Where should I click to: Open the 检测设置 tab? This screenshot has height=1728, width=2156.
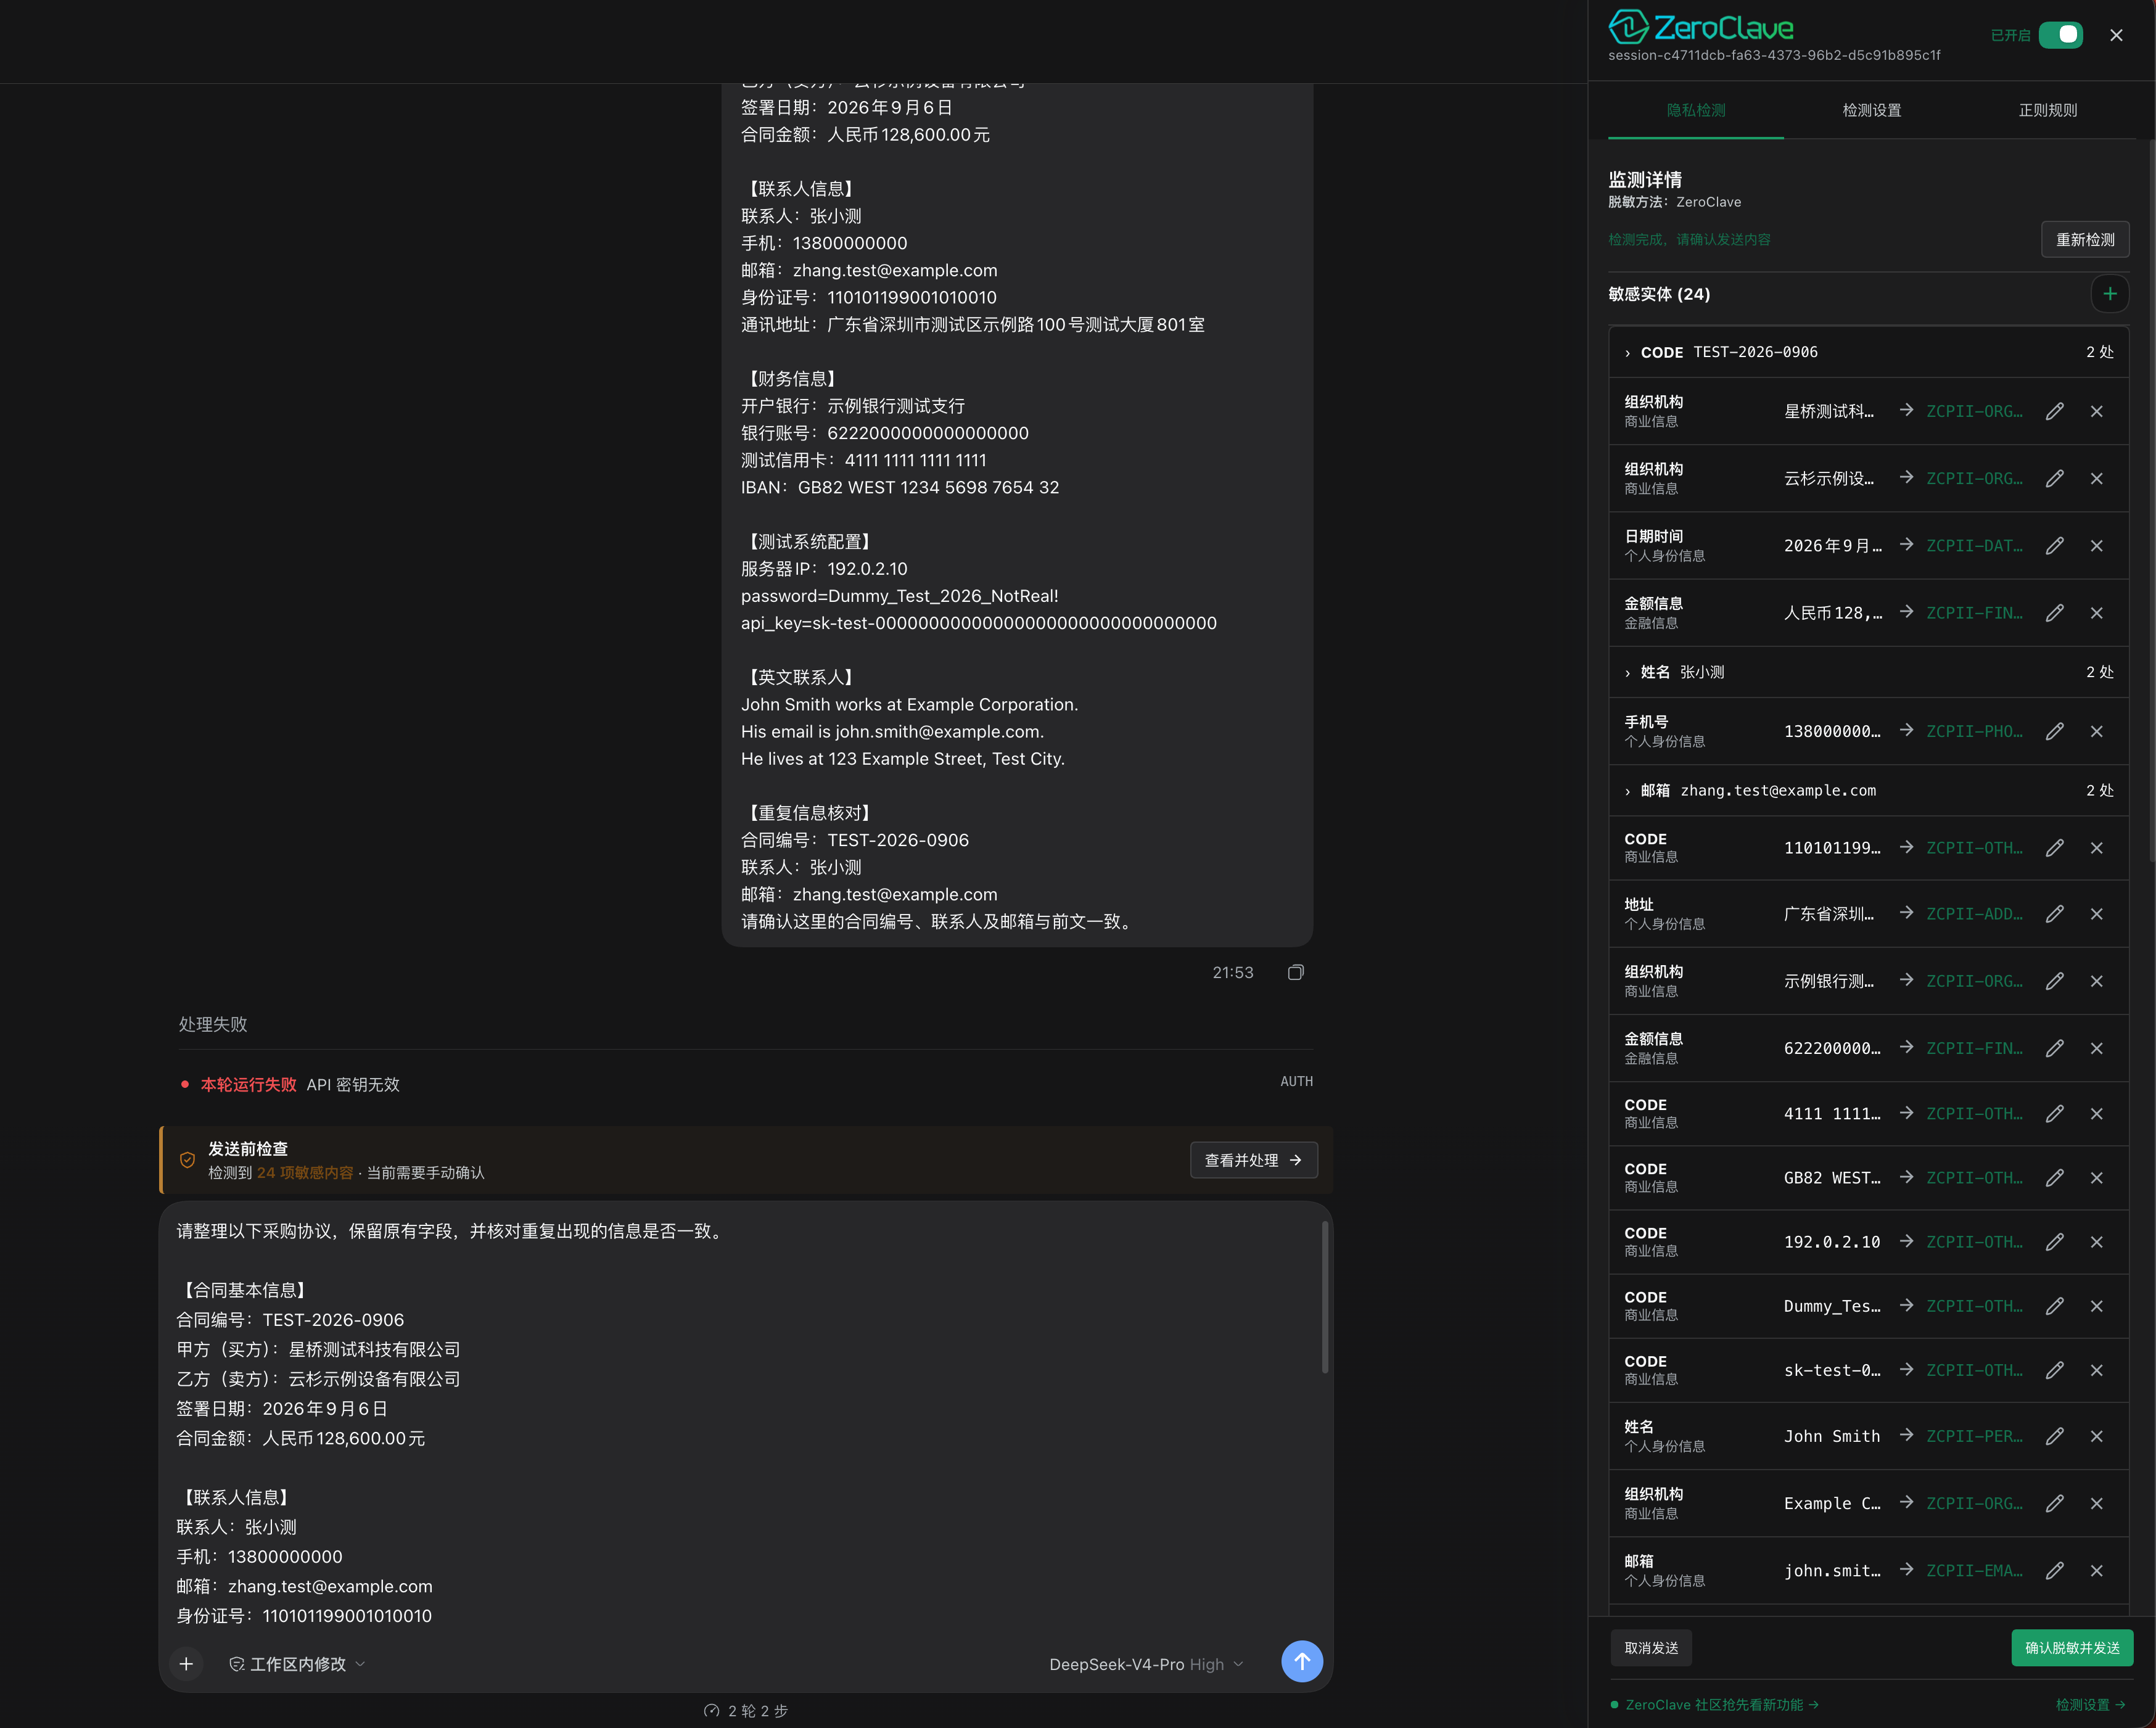point(1871,110)
